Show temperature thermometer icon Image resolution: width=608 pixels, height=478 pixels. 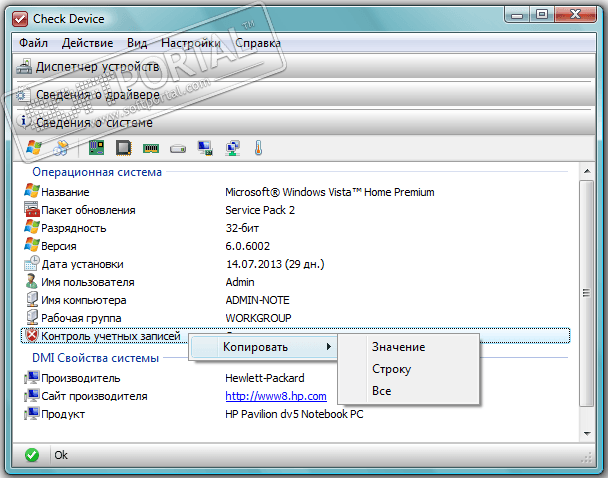pyautogui.click(x=259, y=148)
